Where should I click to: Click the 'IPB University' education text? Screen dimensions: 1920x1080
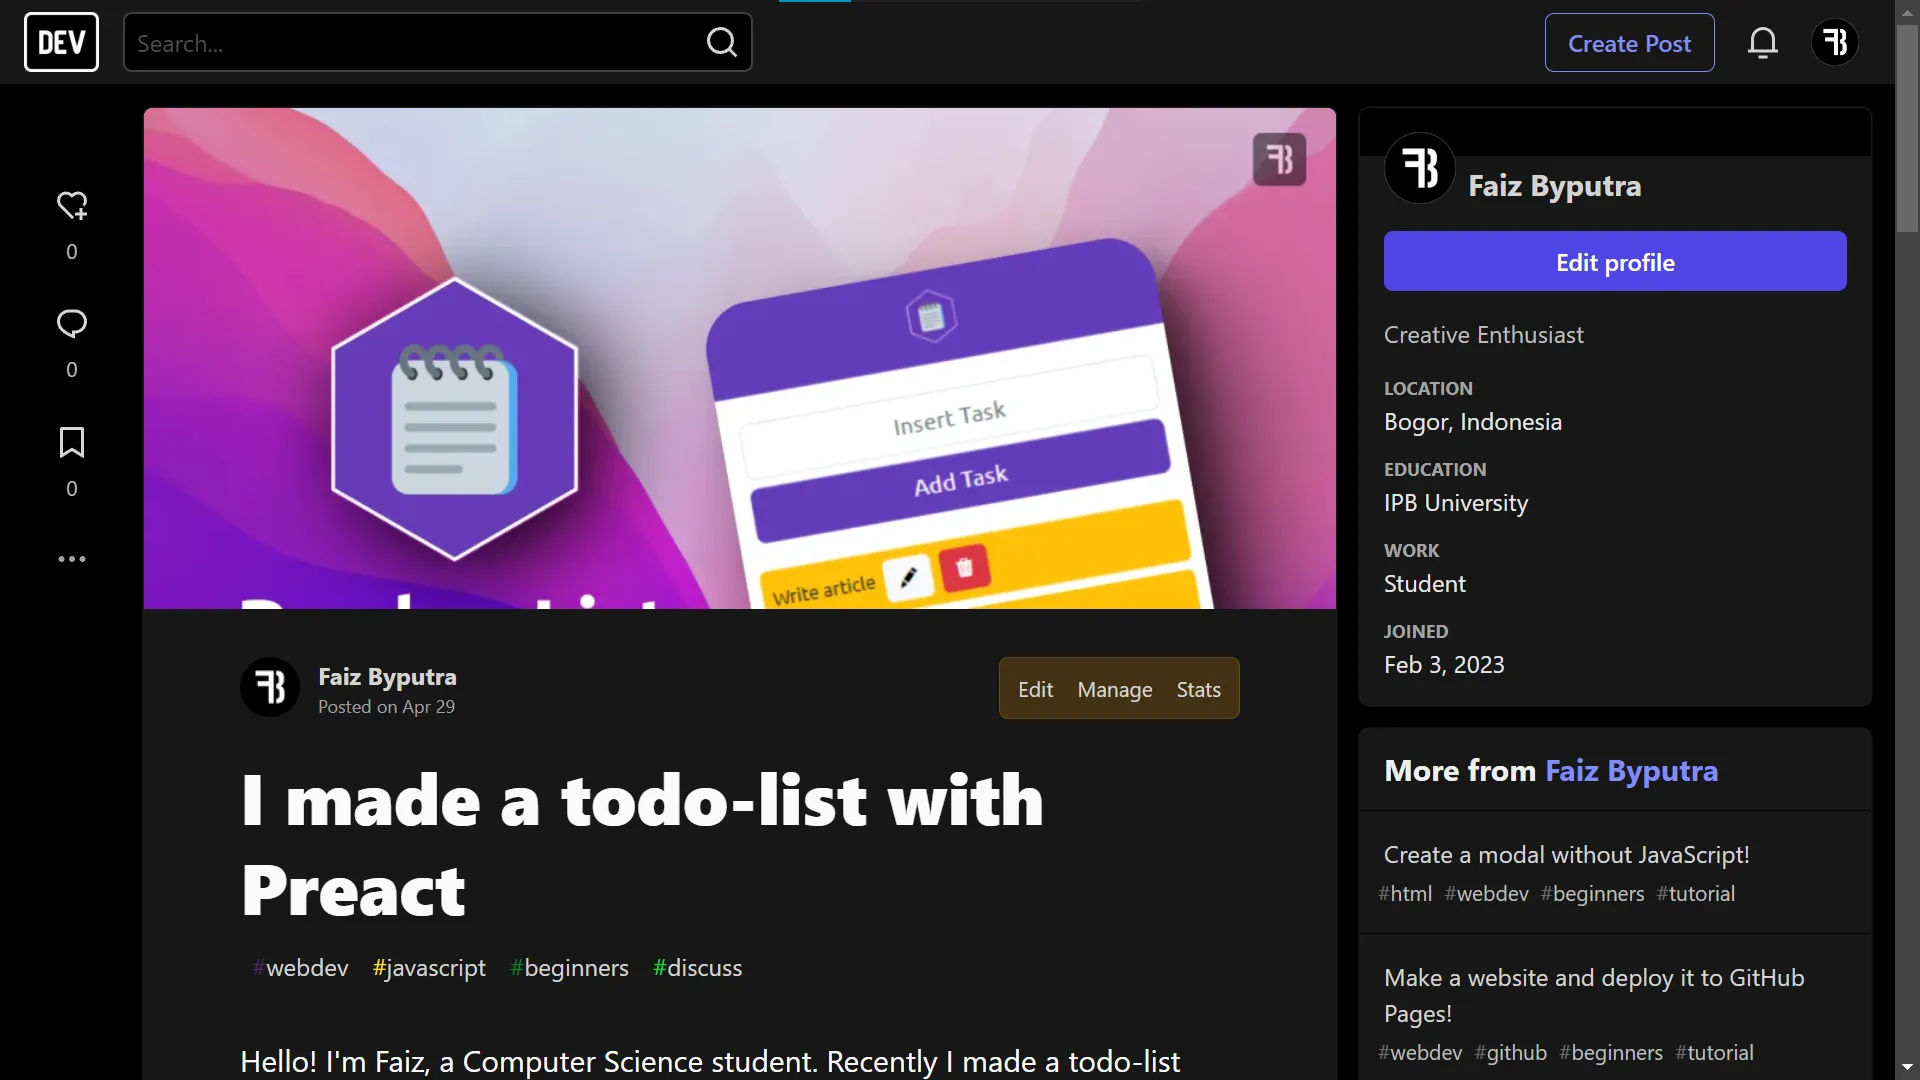pyautogui.click(x=1456, y=503)
